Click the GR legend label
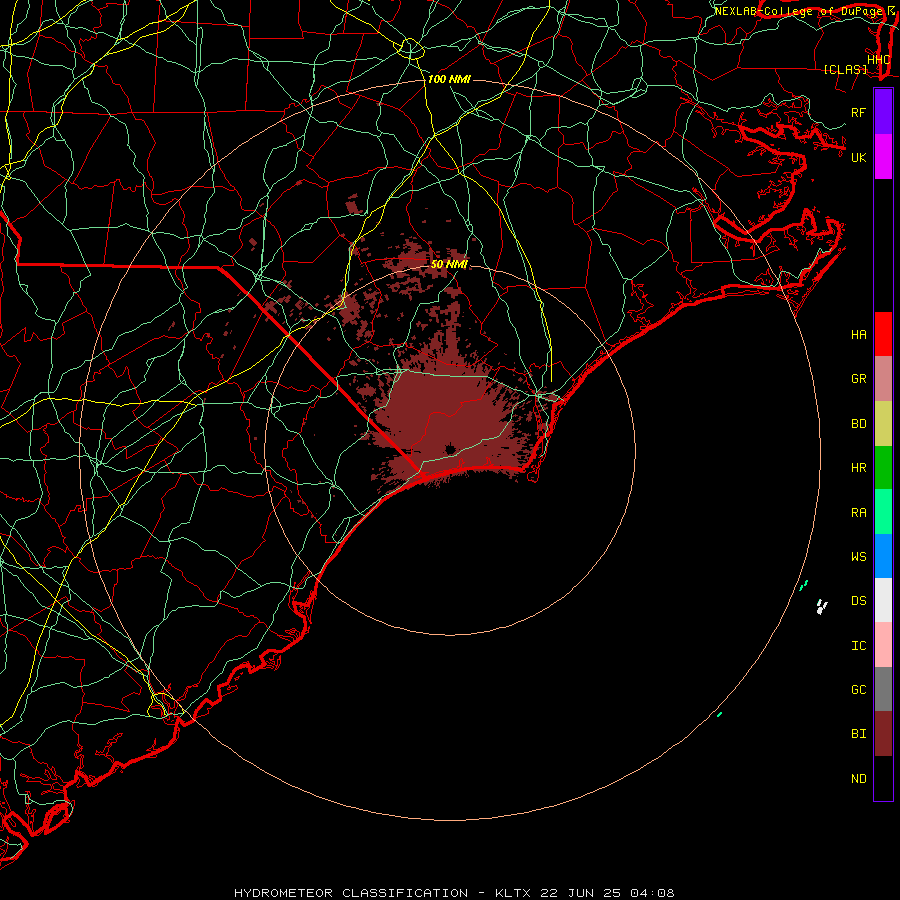The image size is (900, 900). click(x=858, y=379)
